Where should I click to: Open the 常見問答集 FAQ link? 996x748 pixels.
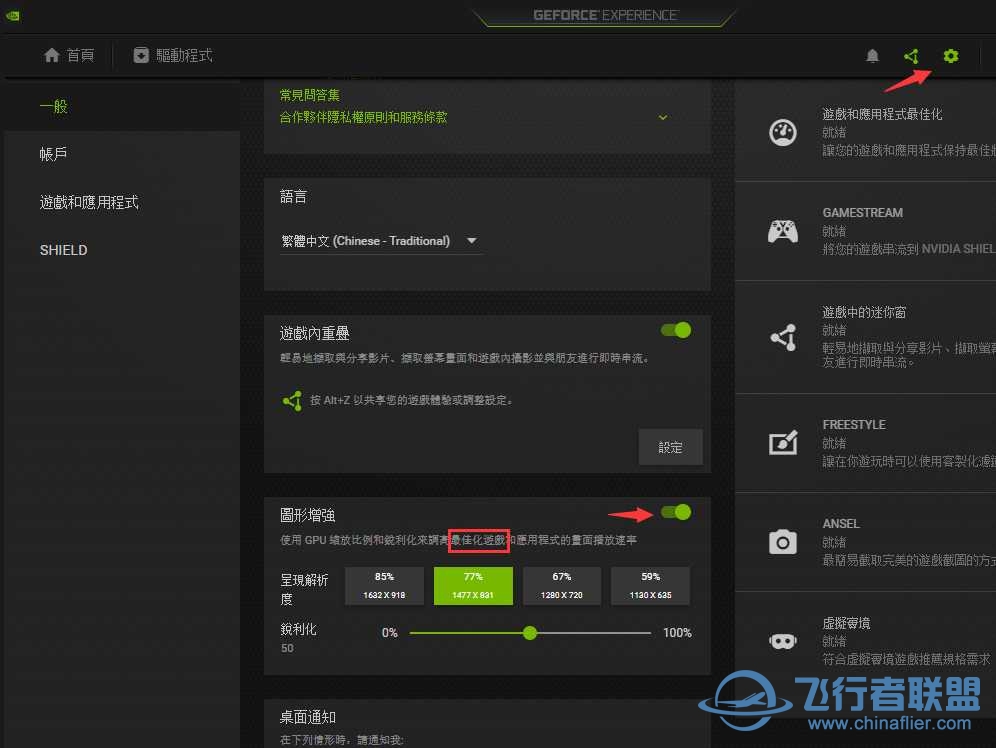click(310, 95)
